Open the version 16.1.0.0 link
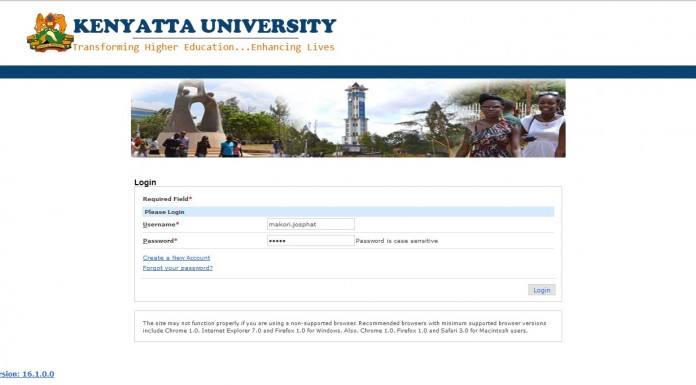Screen dimensions: 696x385 [27, 374]
